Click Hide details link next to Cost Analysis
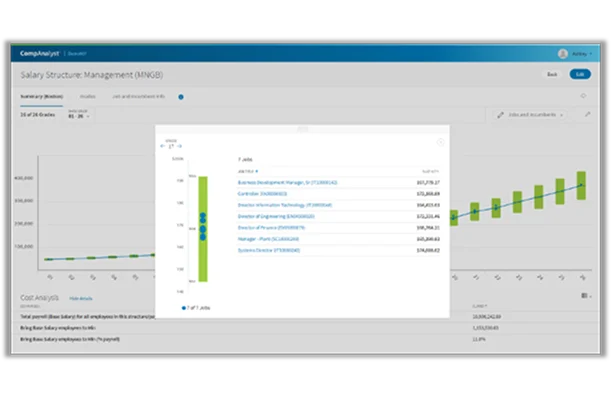 81,299
